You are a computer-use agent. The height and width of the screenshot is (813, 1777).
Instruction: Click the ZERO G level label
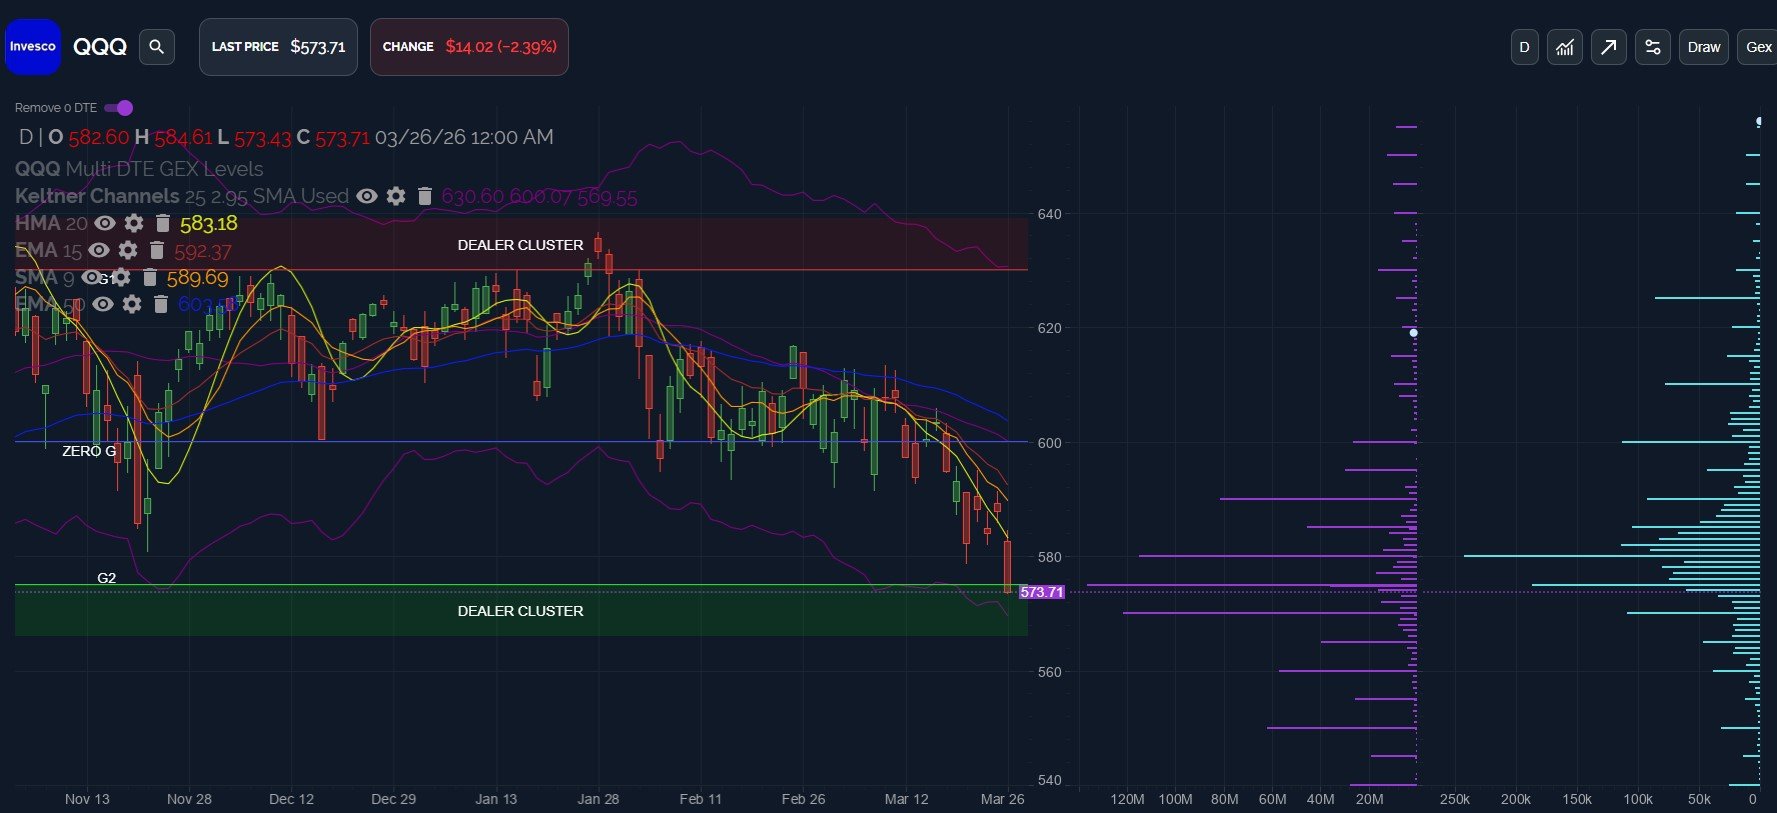pos(89,451)
